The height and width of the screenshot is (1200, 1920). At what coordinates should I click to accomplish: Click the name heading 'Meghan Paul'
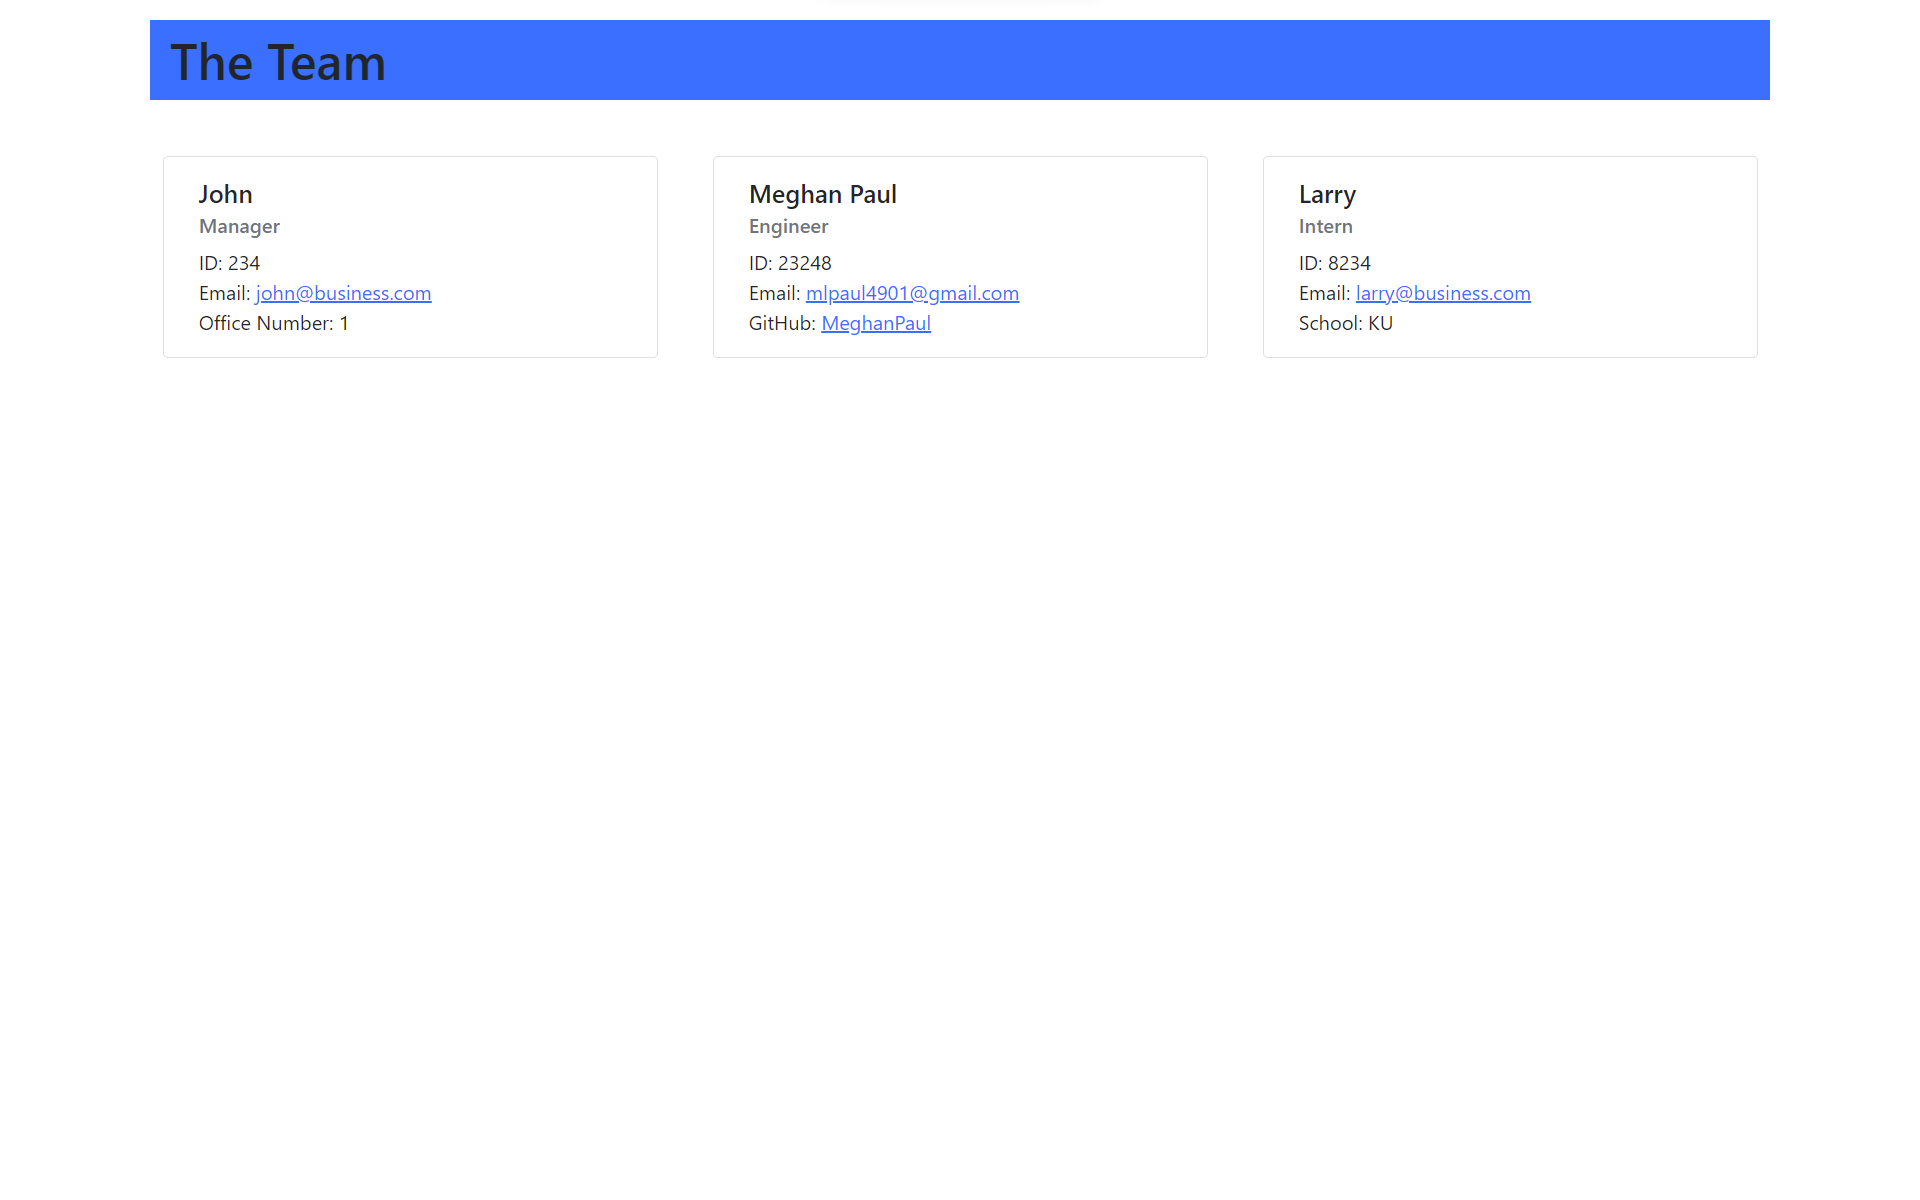[x=822, y=194]
